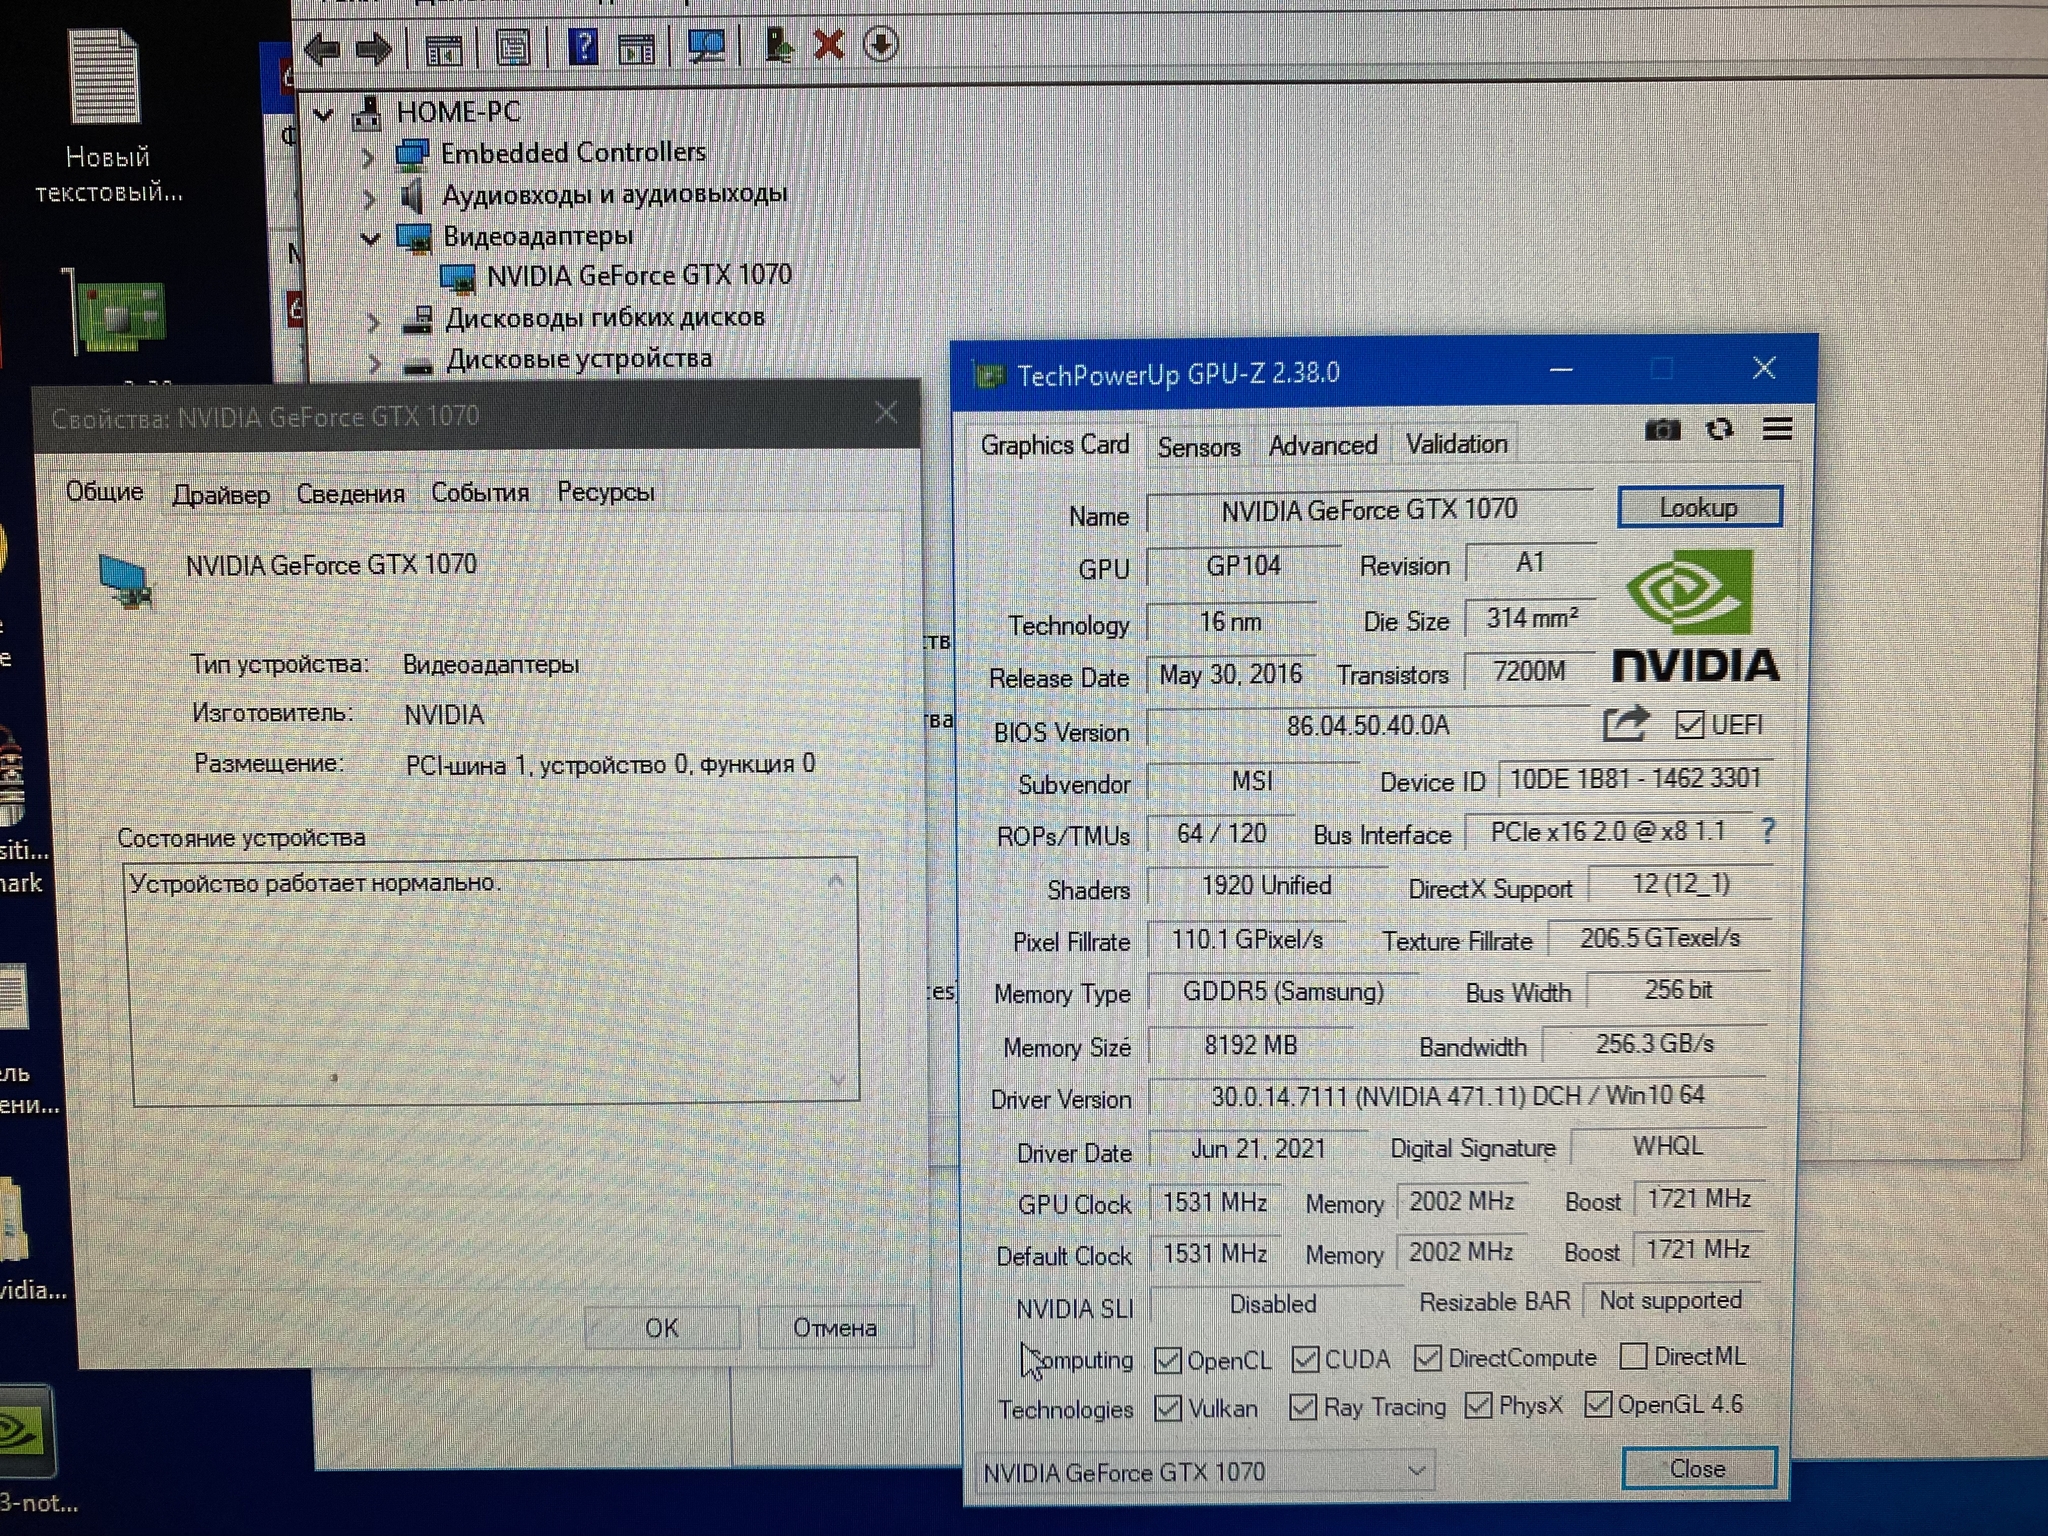Toggle the DirectML checkbox
This screenshot has width=2048, height=1536.
[x=1633, y=1356]
